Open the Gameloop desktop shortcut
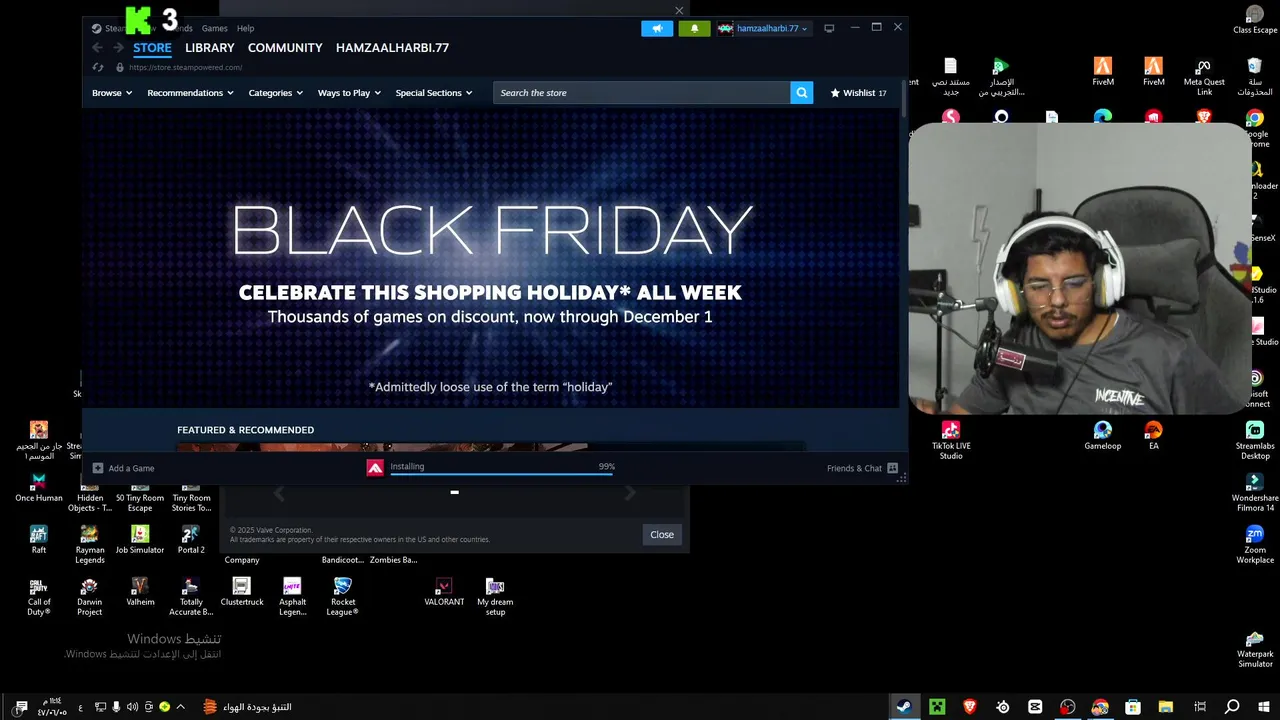Viewport: 1280px width, 720px height. (1103, 436)
